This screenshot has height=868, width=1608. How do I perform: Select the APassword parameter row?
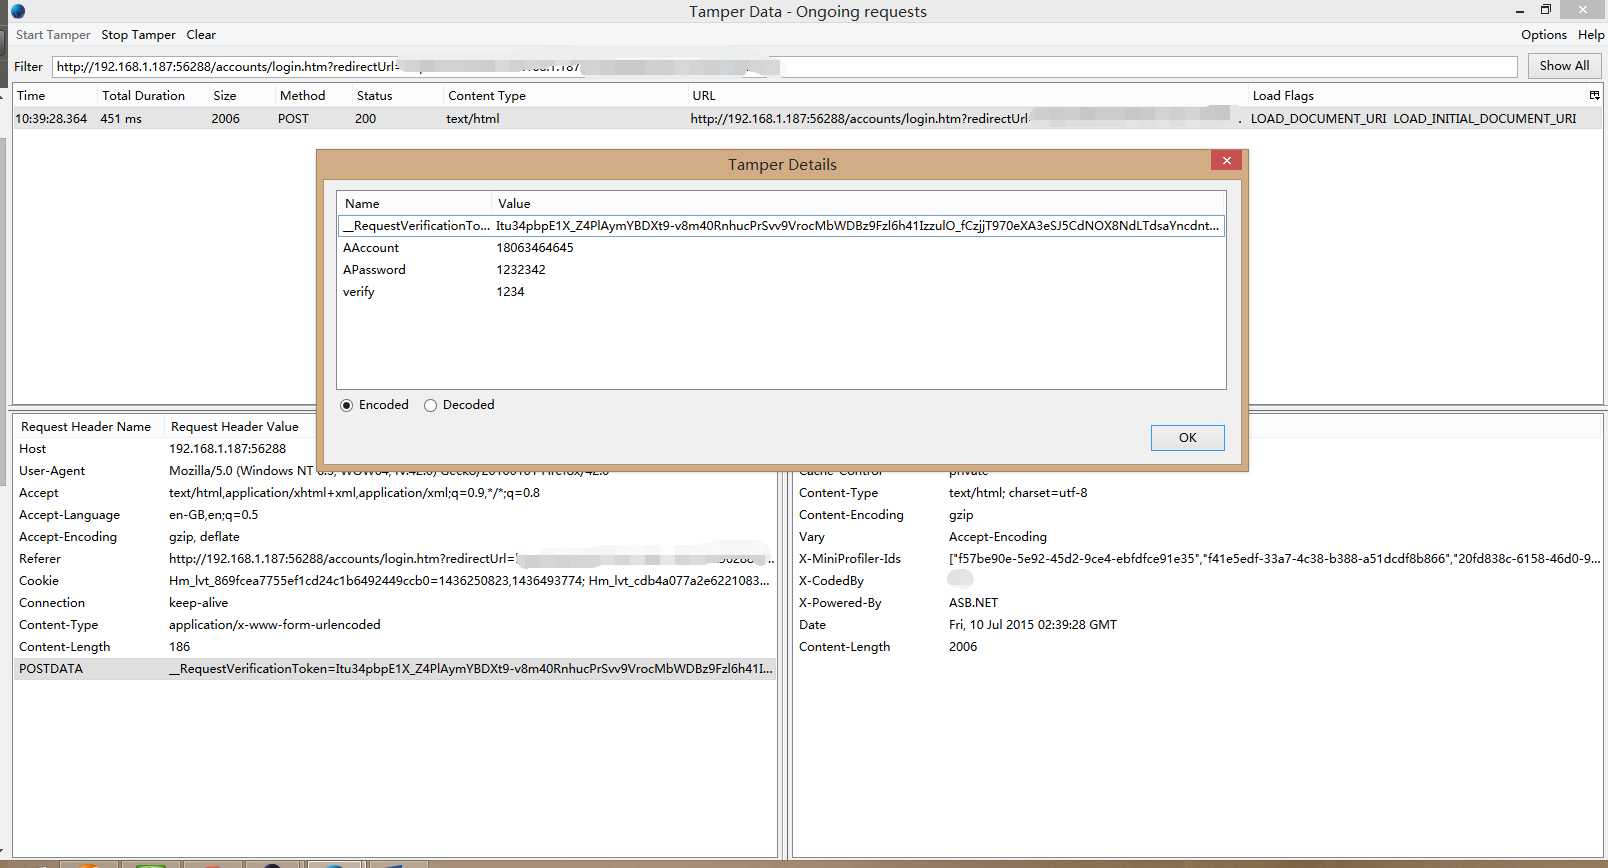pyautogui.click(x=781, y=270)
